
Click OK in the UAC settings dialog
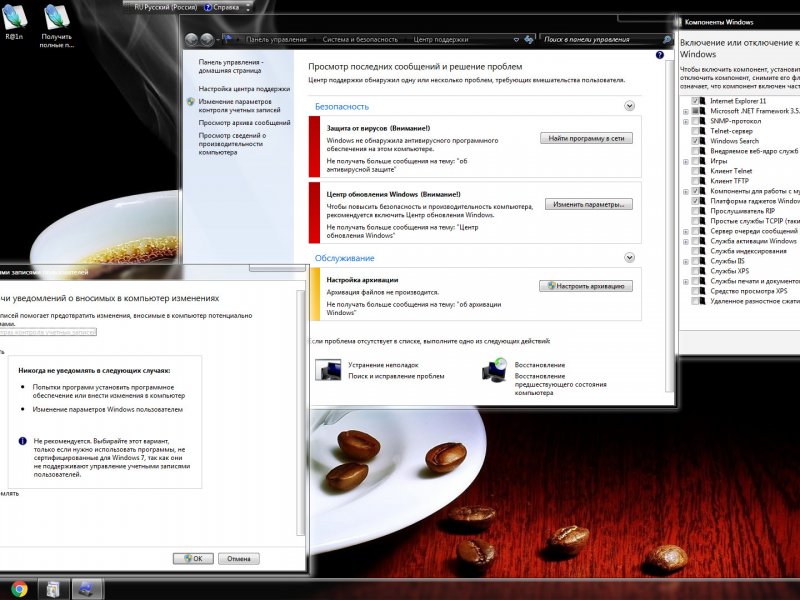click(x=193, y=559)
